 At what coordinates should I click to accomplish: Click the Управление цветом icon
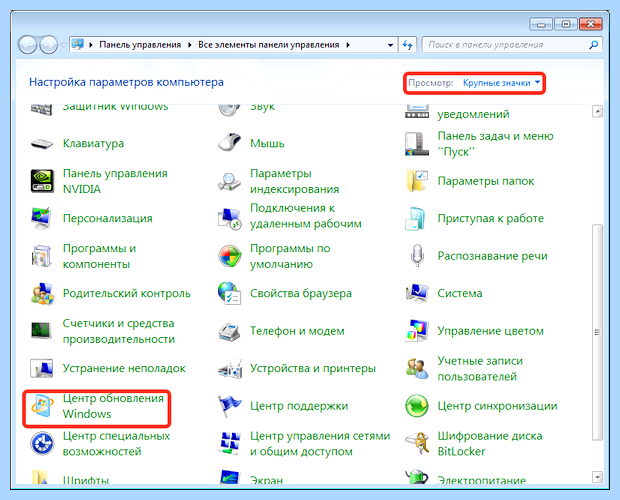(x=417, y=330)
